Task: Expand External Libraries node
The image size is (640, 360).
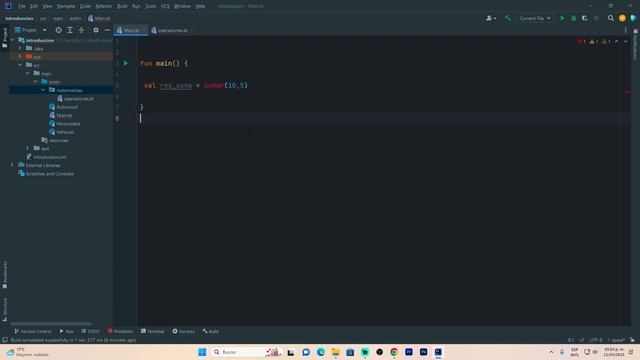Action: 12,165
